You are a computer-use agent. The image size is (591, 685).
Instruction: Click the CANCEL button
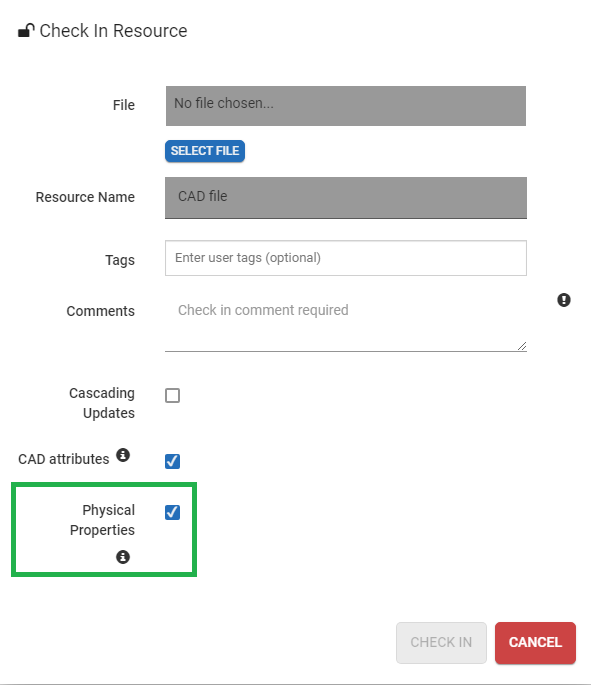(x=535, y=643)
